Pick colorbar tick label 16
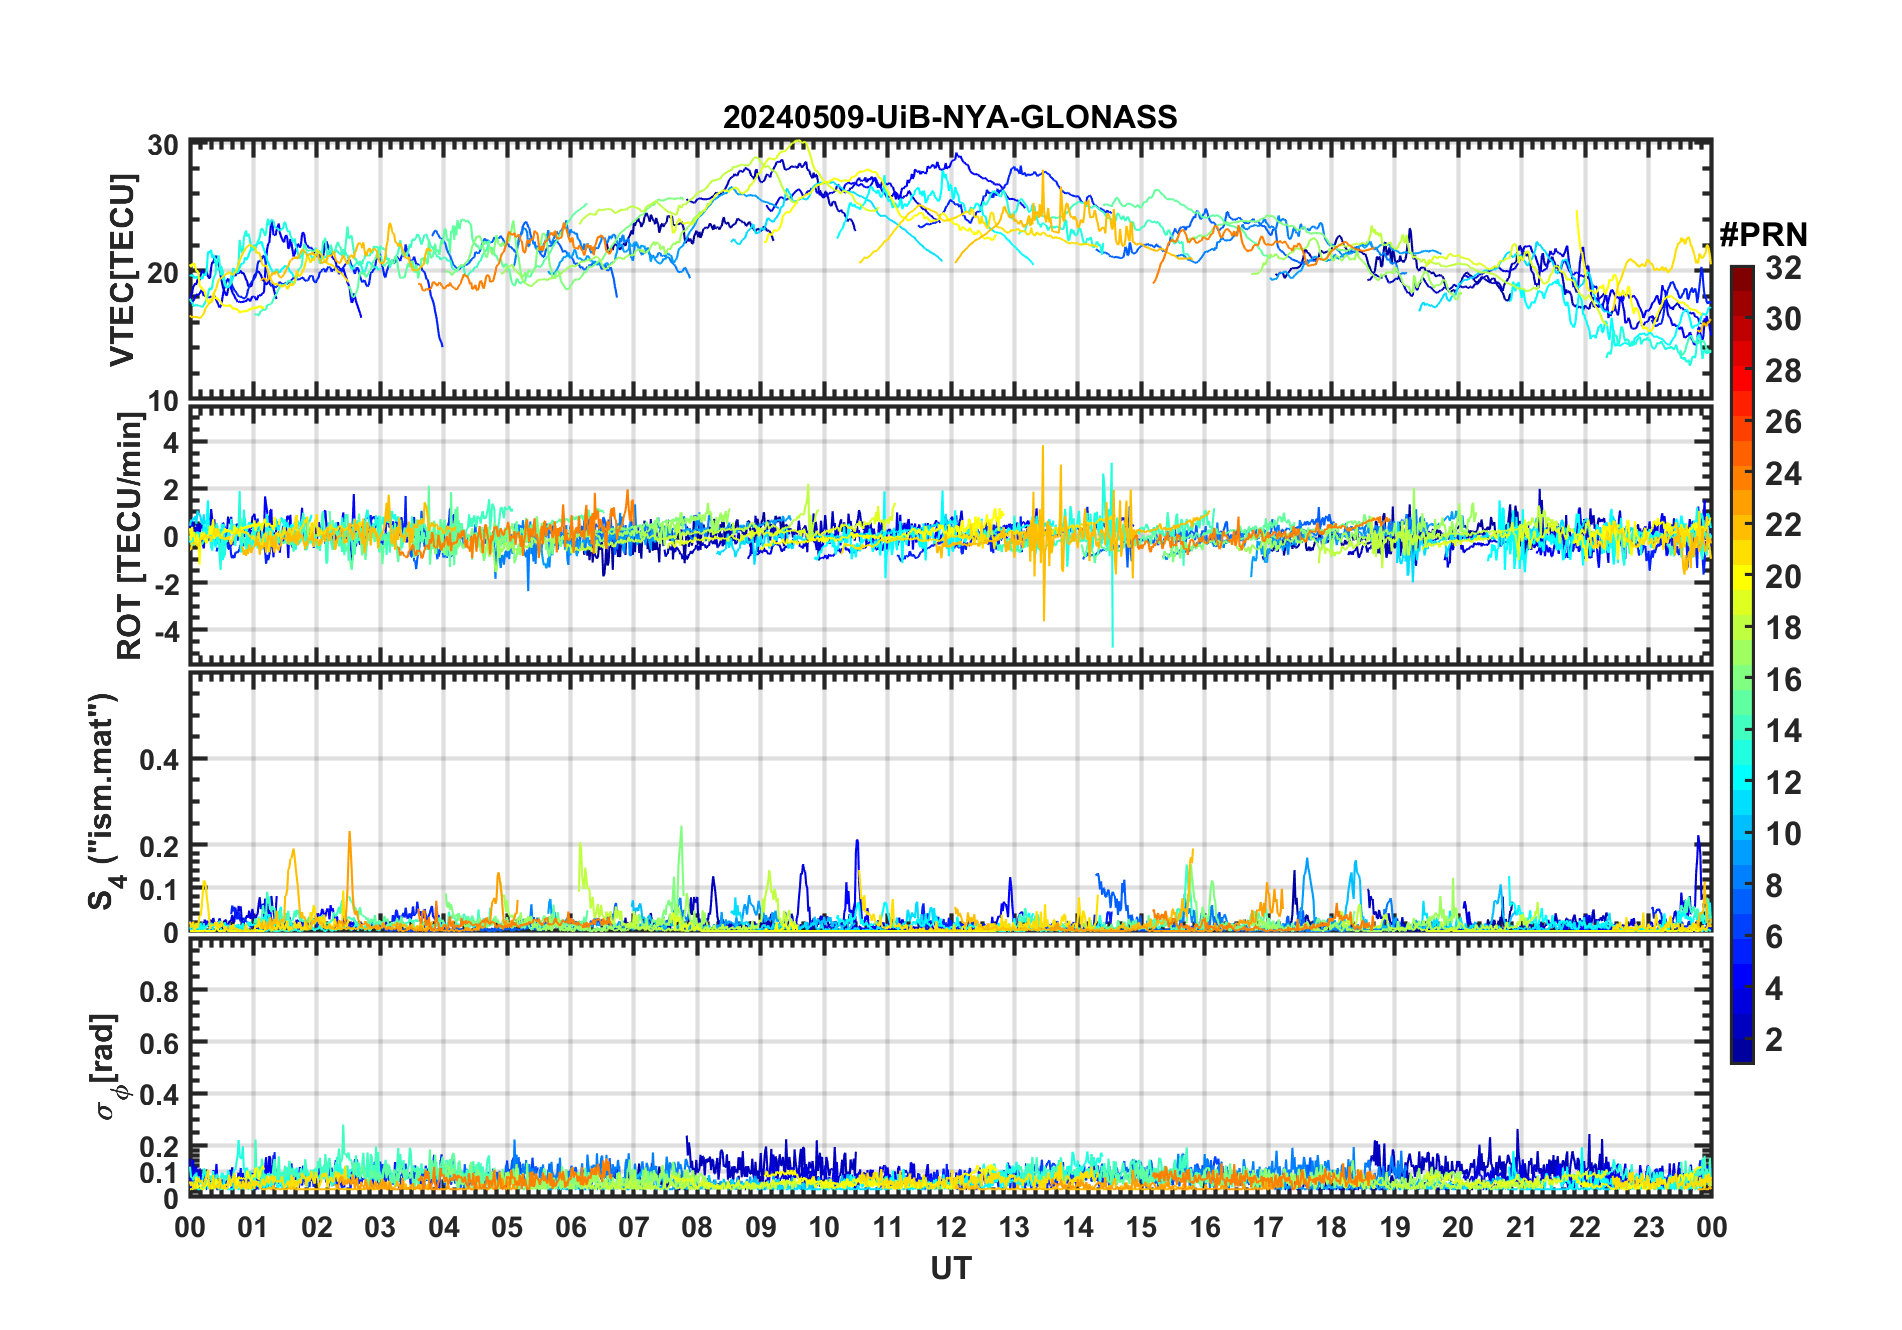The width and height of the screenshot is (1902, 1330). (x=1783, y=680)
